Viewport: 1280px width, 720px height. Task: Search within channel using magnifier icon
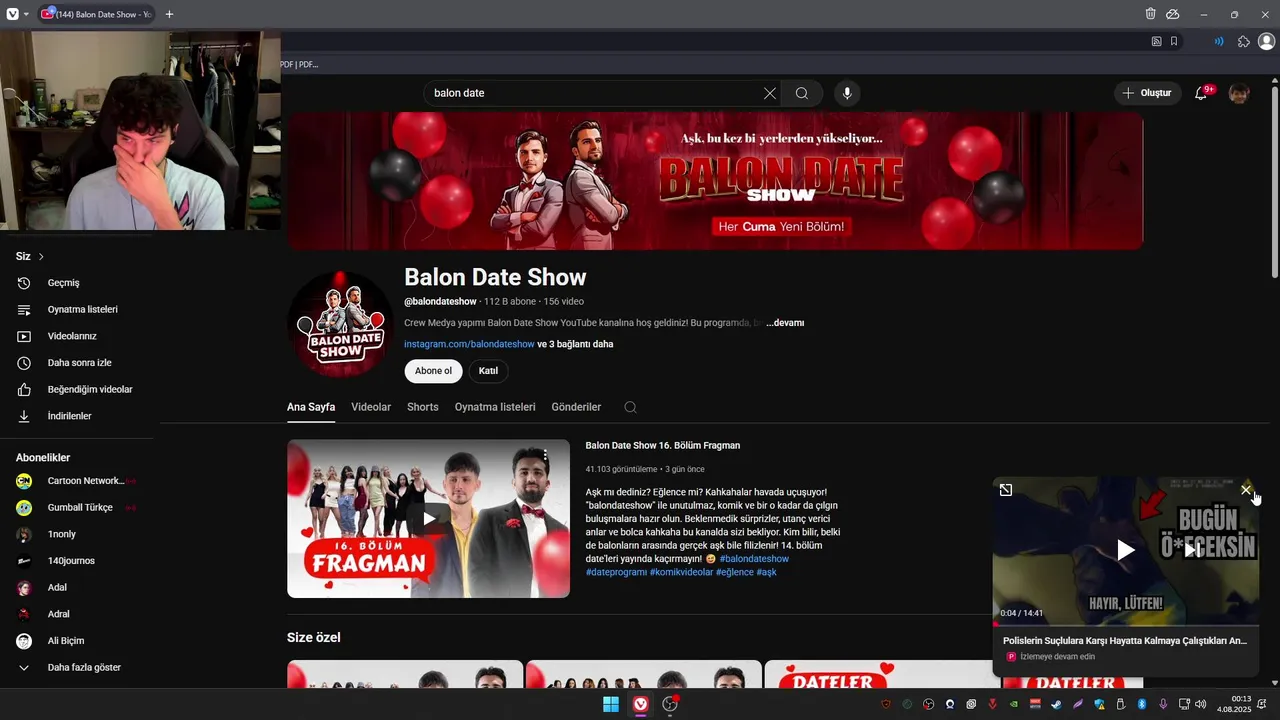[x=630, y=407]
